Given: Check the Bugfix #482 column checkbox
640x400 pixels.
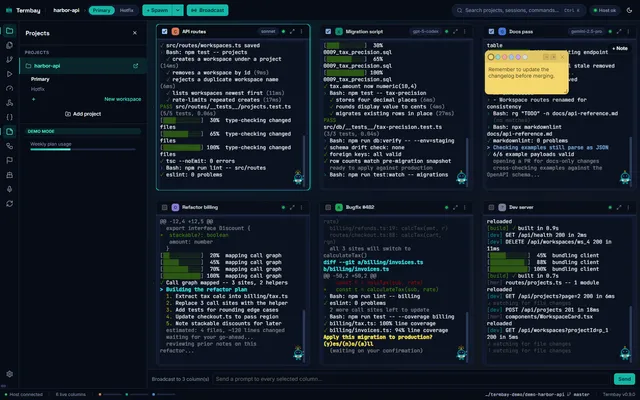Looking at the screenshot, I should coord(328,207).
